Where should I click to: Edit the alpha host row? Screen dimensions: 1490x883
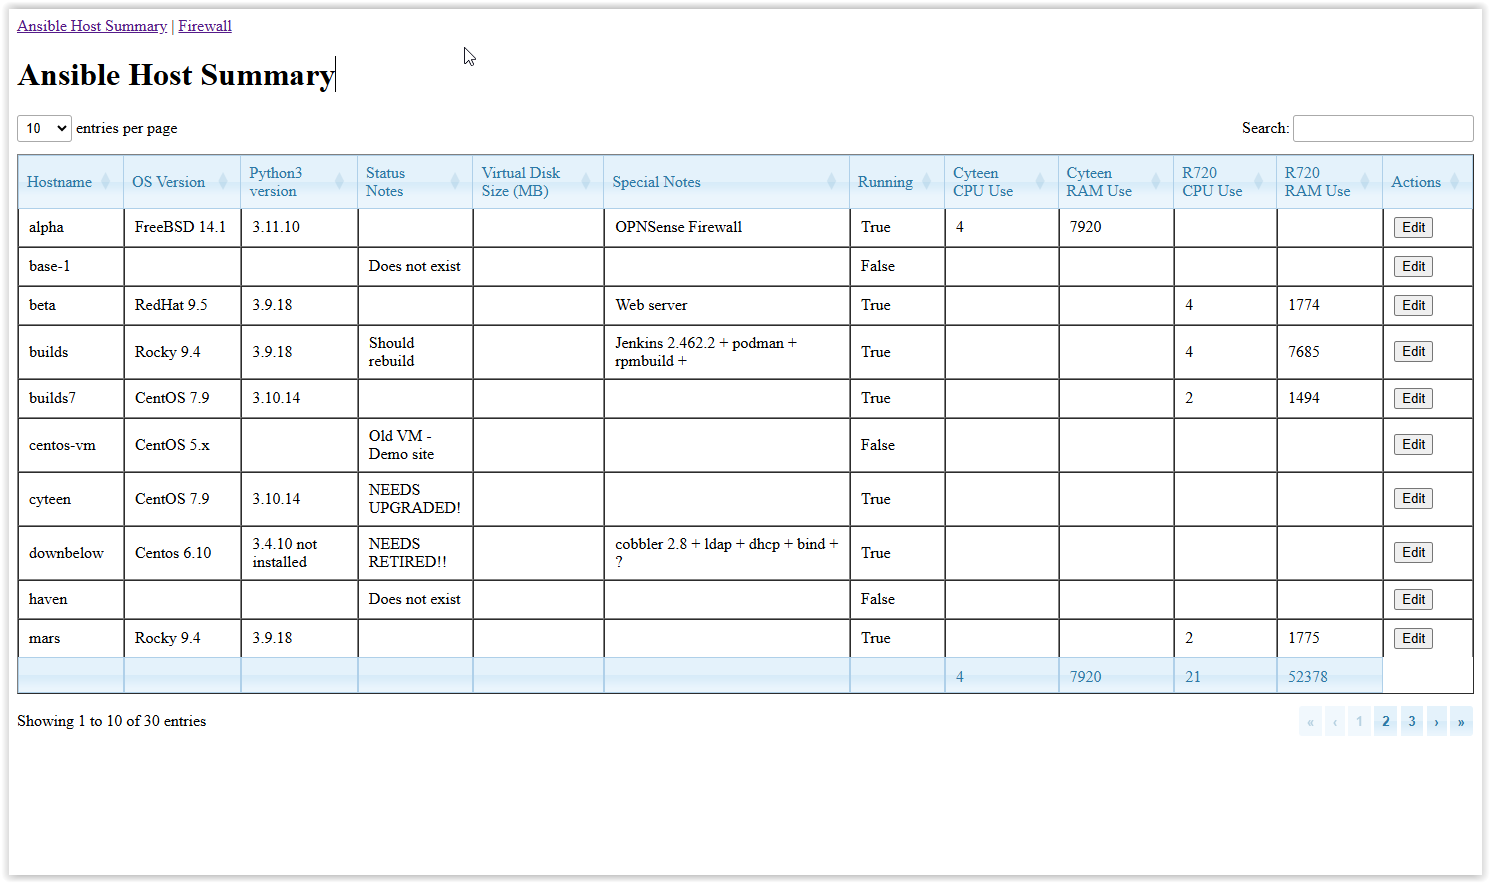pyautogui.click(x=1413, y=227)
